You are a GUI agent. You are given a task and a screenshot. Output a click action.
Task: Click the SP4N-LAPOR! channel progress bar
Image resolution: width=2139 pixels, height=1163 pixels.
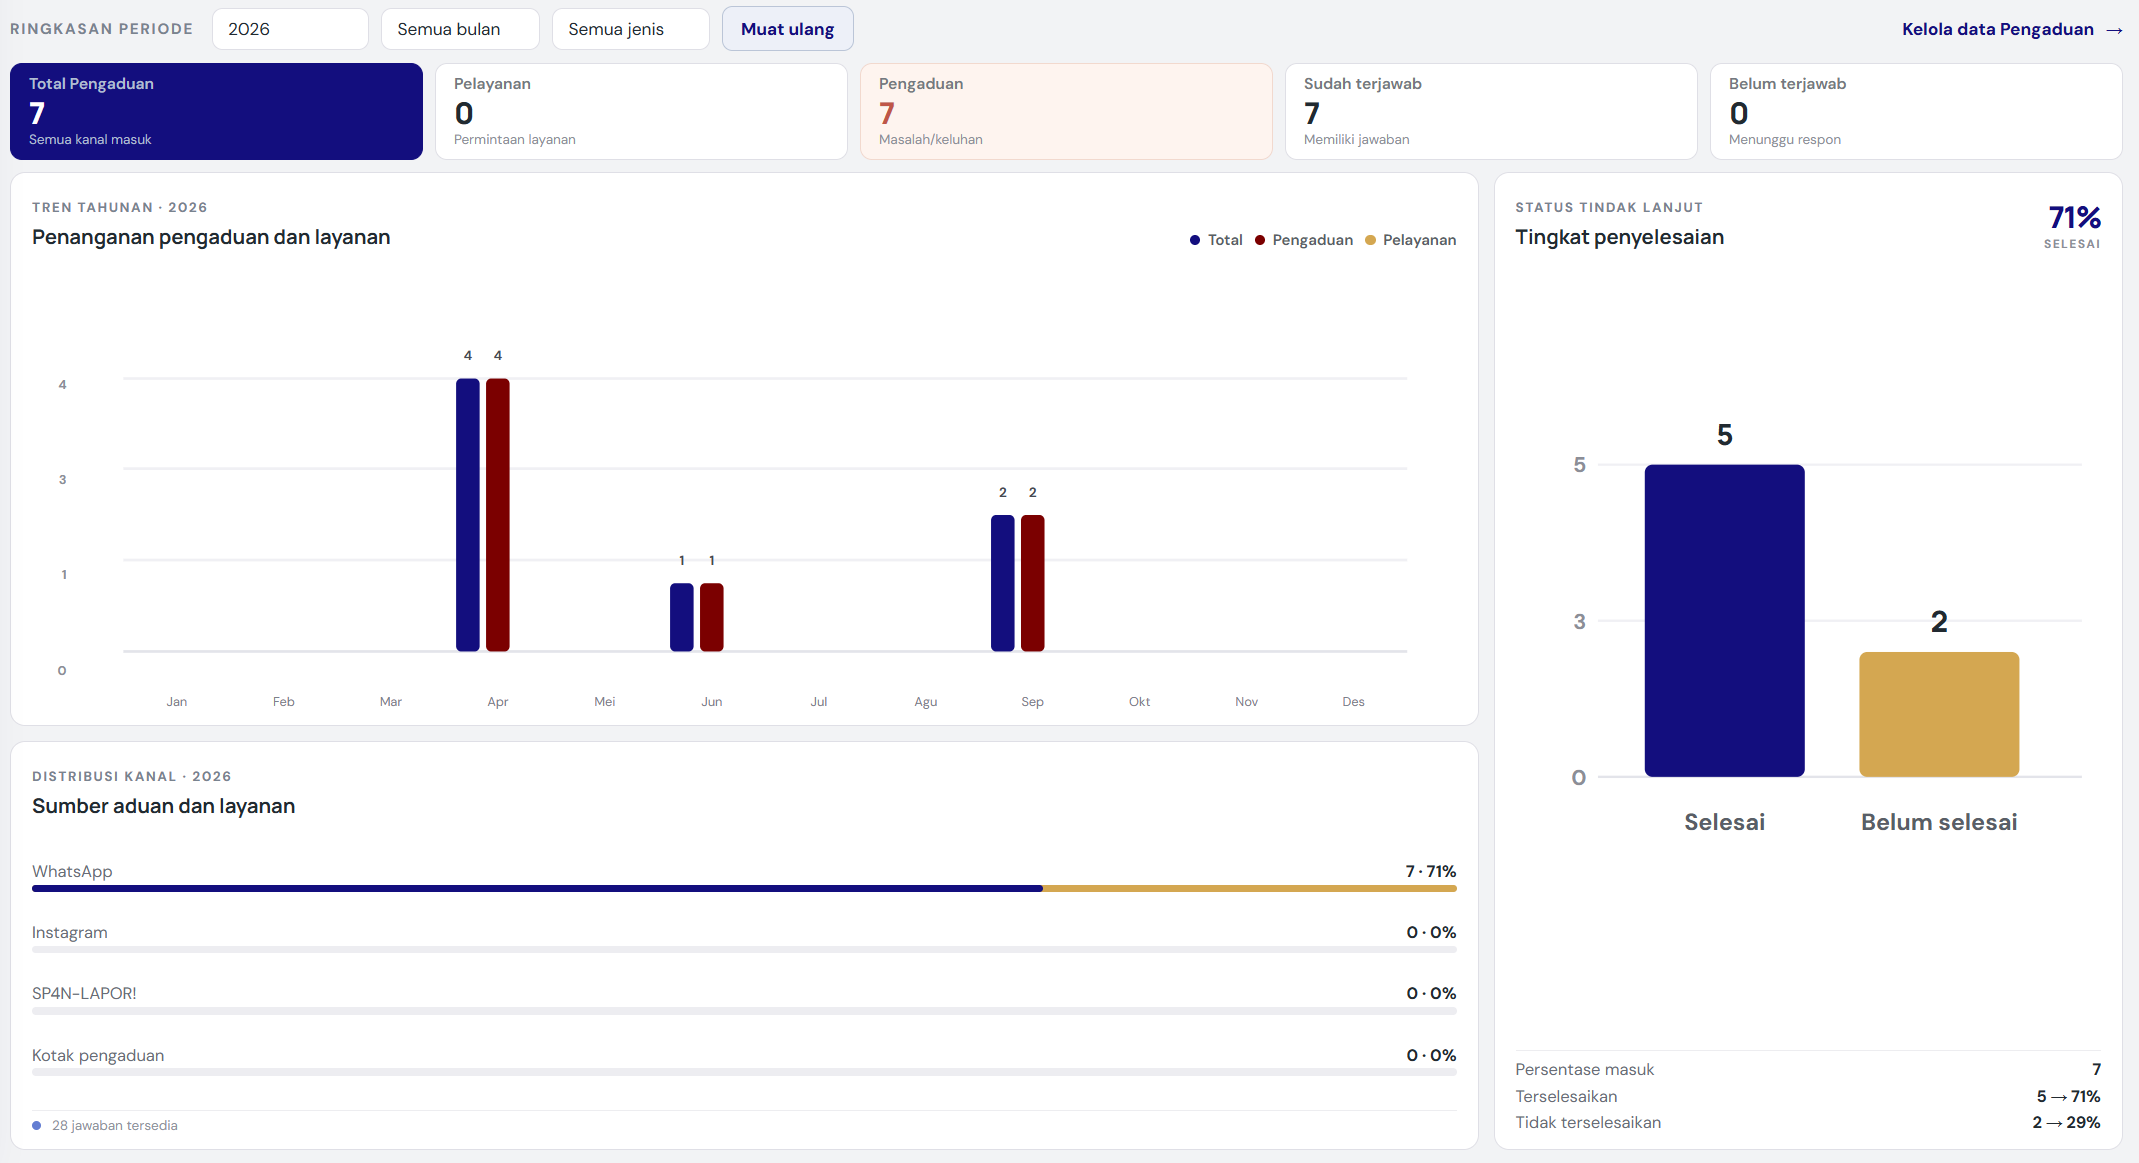744,1010
